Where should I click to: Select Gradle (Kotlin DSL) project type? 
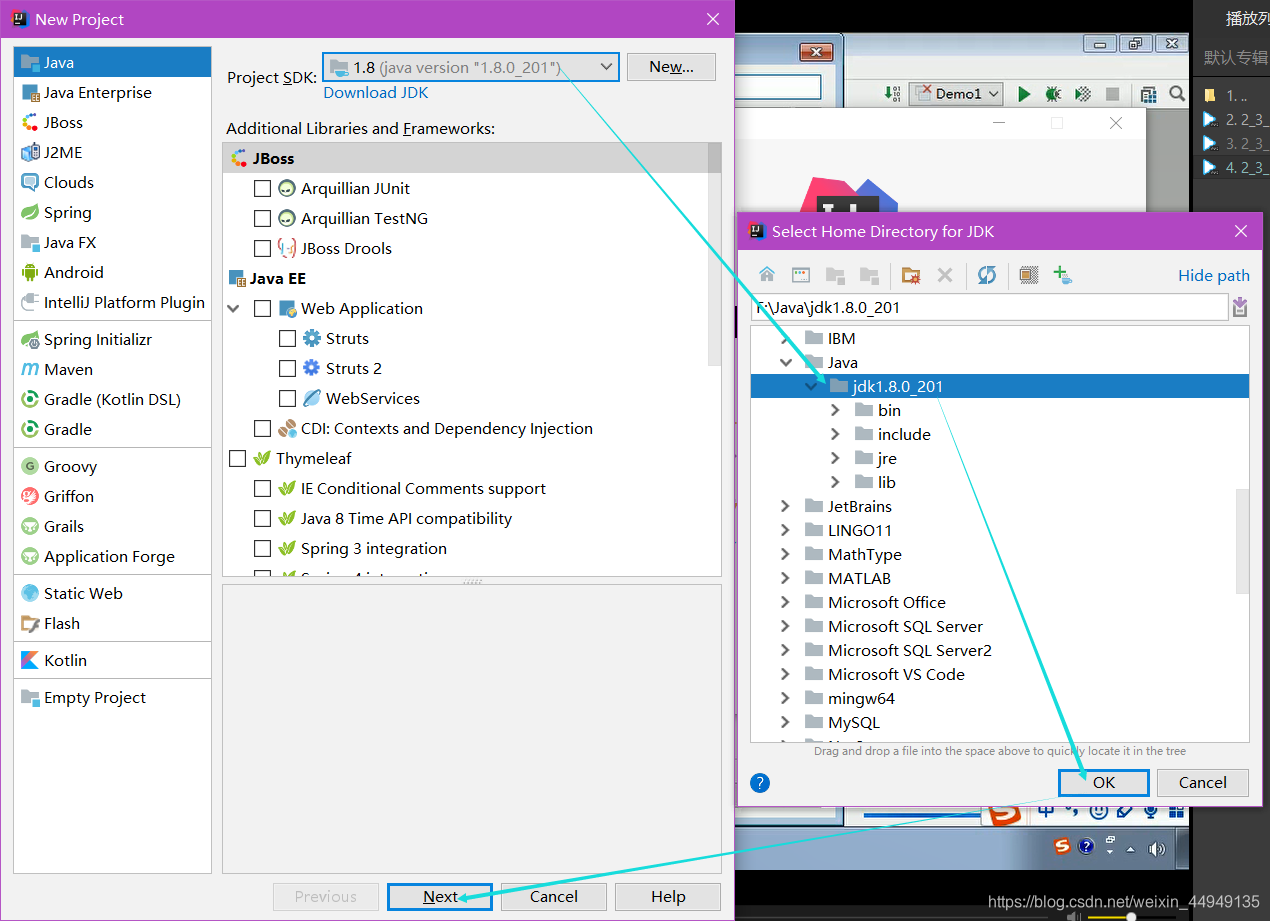click(112, 399)
